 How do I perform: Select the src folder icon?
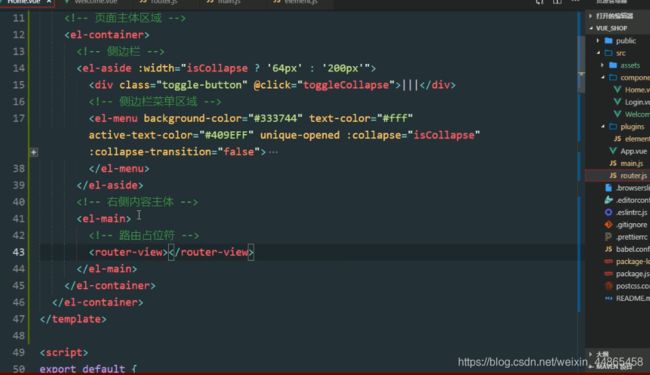pos(609,53)
